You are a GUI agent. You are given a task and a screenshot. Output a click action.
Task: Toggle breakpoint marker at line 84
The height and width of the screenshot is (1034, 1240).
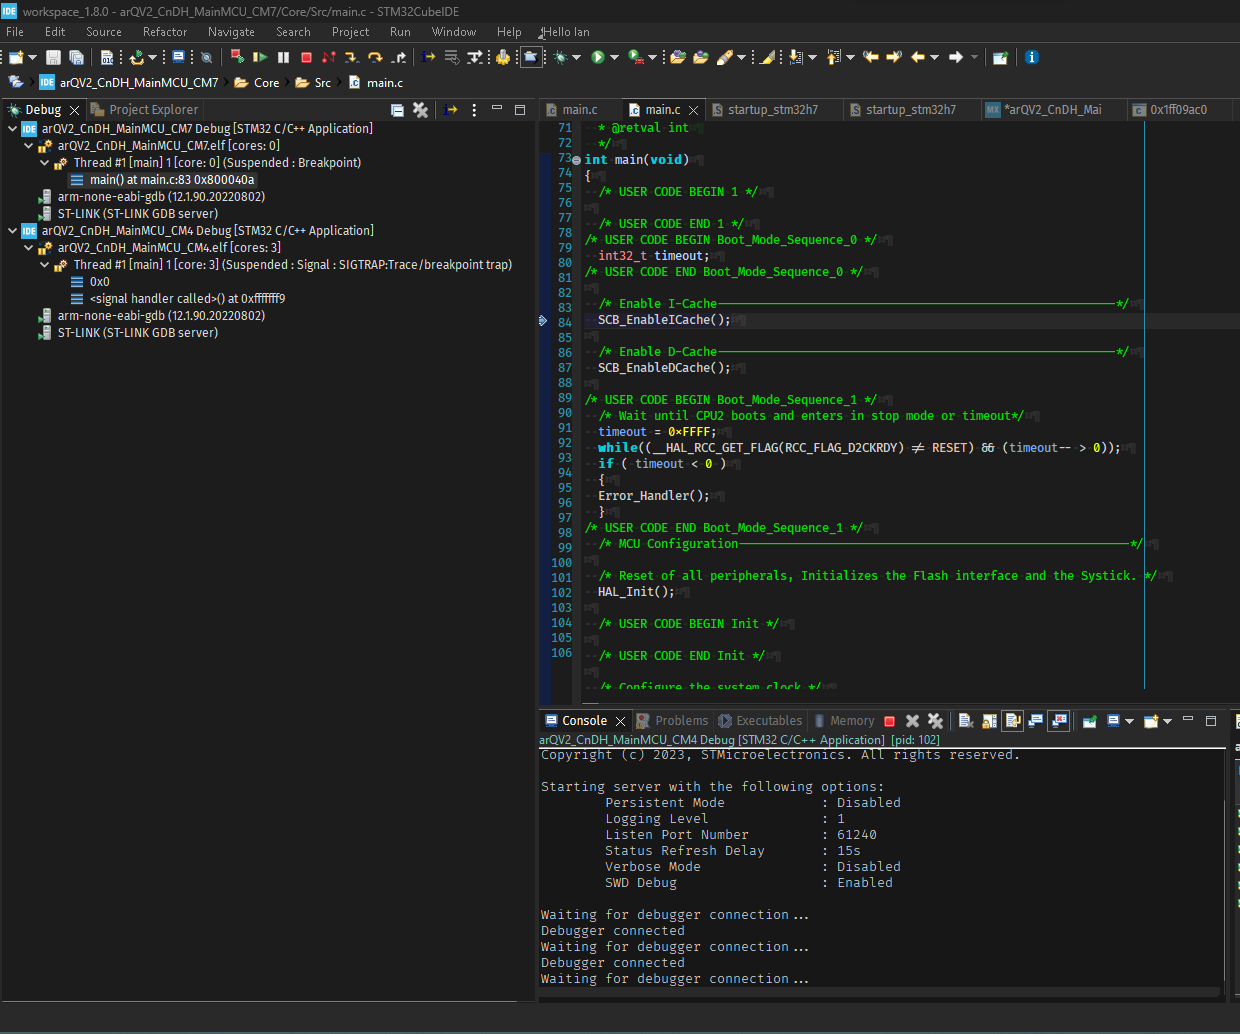[543, 321]
